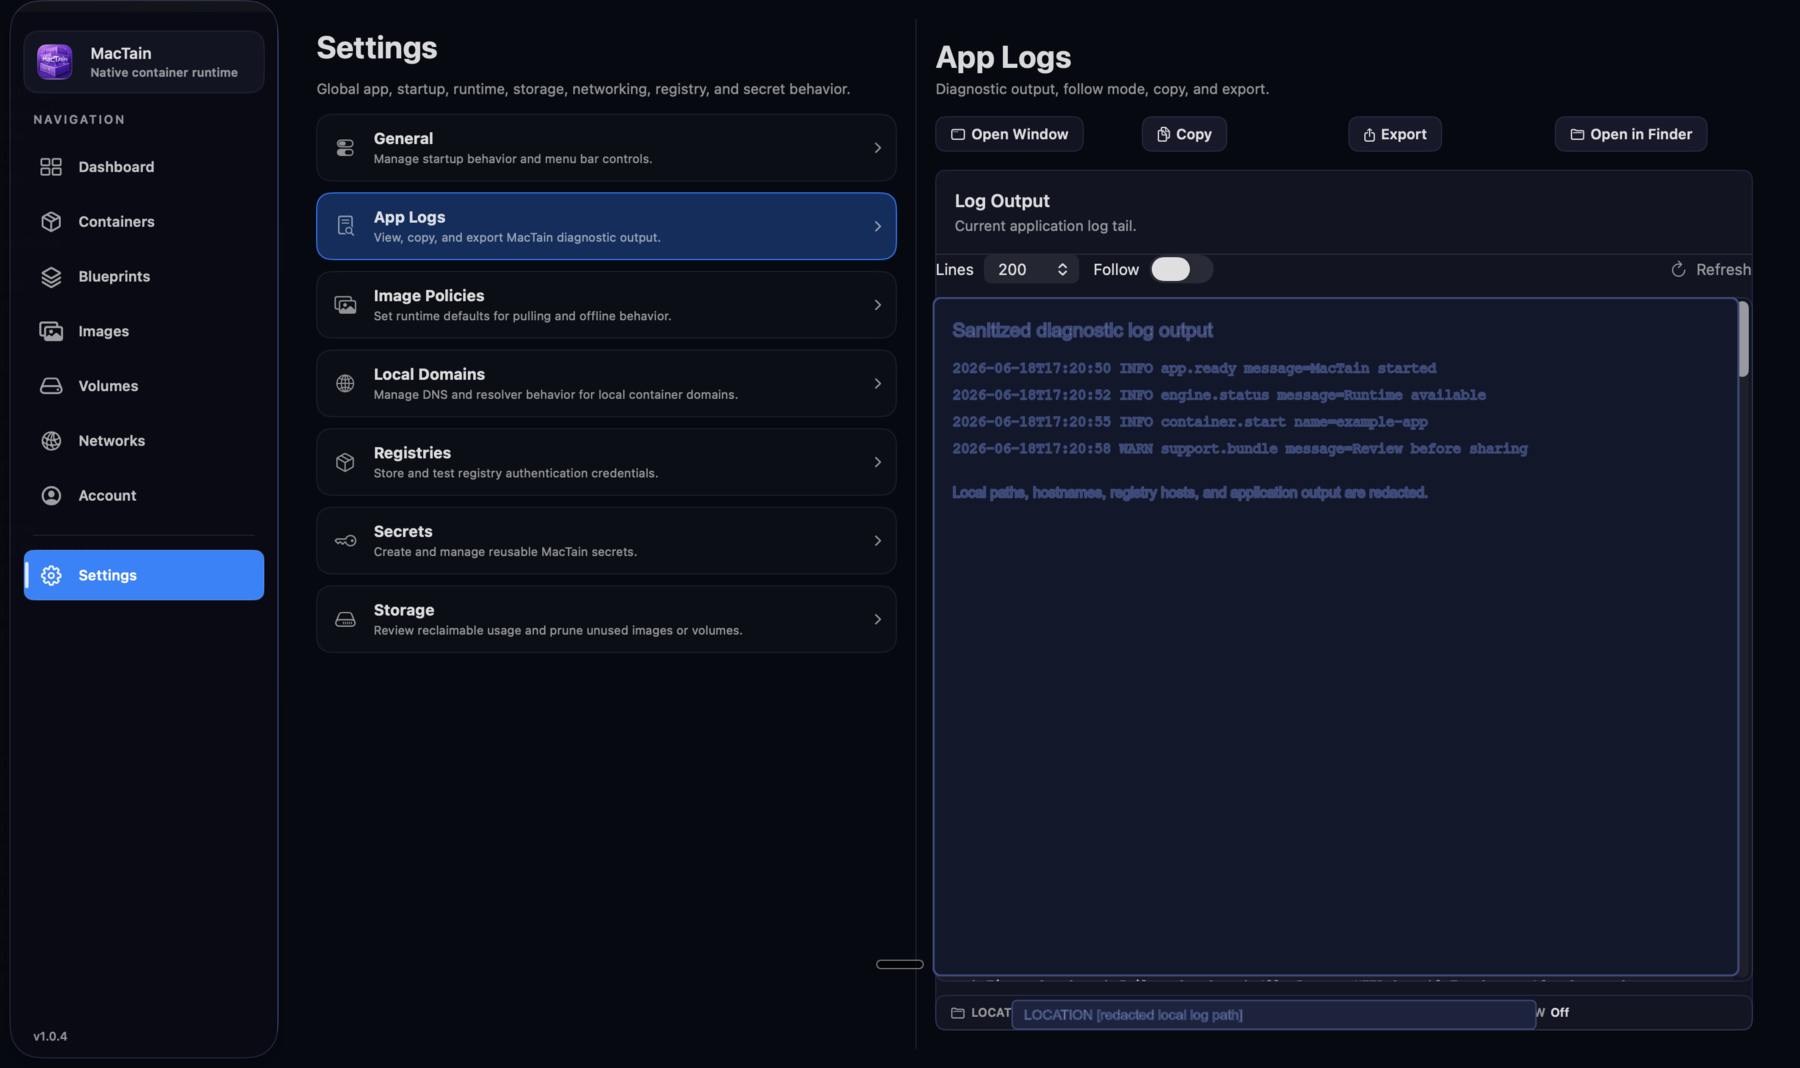The width and height of the screenshot is (1800, 1068).
Task: Open Storage settings card
Action: pos(606,620)
